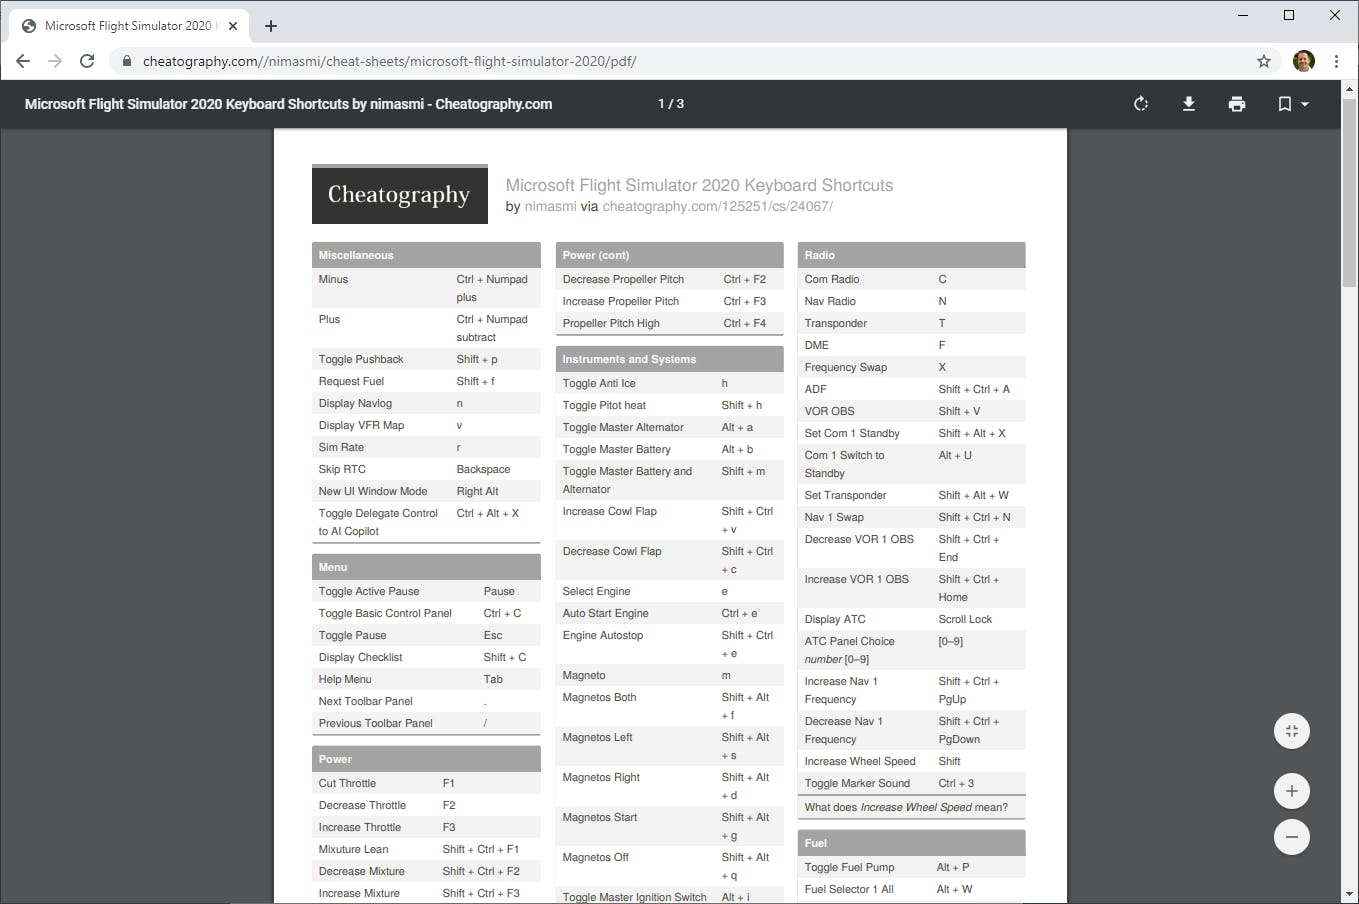Rotate the PDF clockwise
1359x904 pixels.
1141,104
